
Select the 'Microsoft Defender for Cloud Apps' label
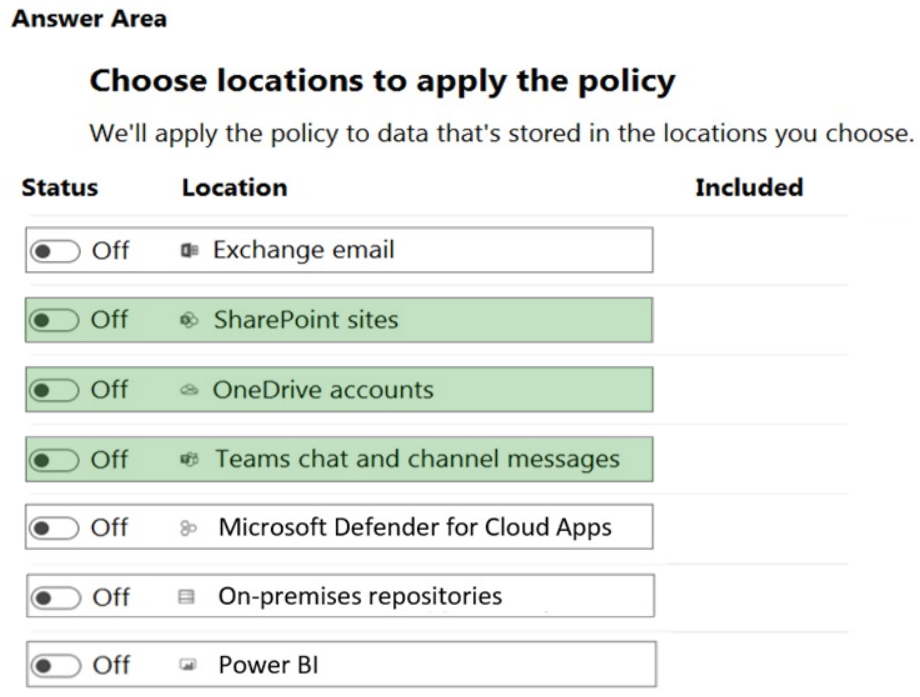tap(415, 528)
